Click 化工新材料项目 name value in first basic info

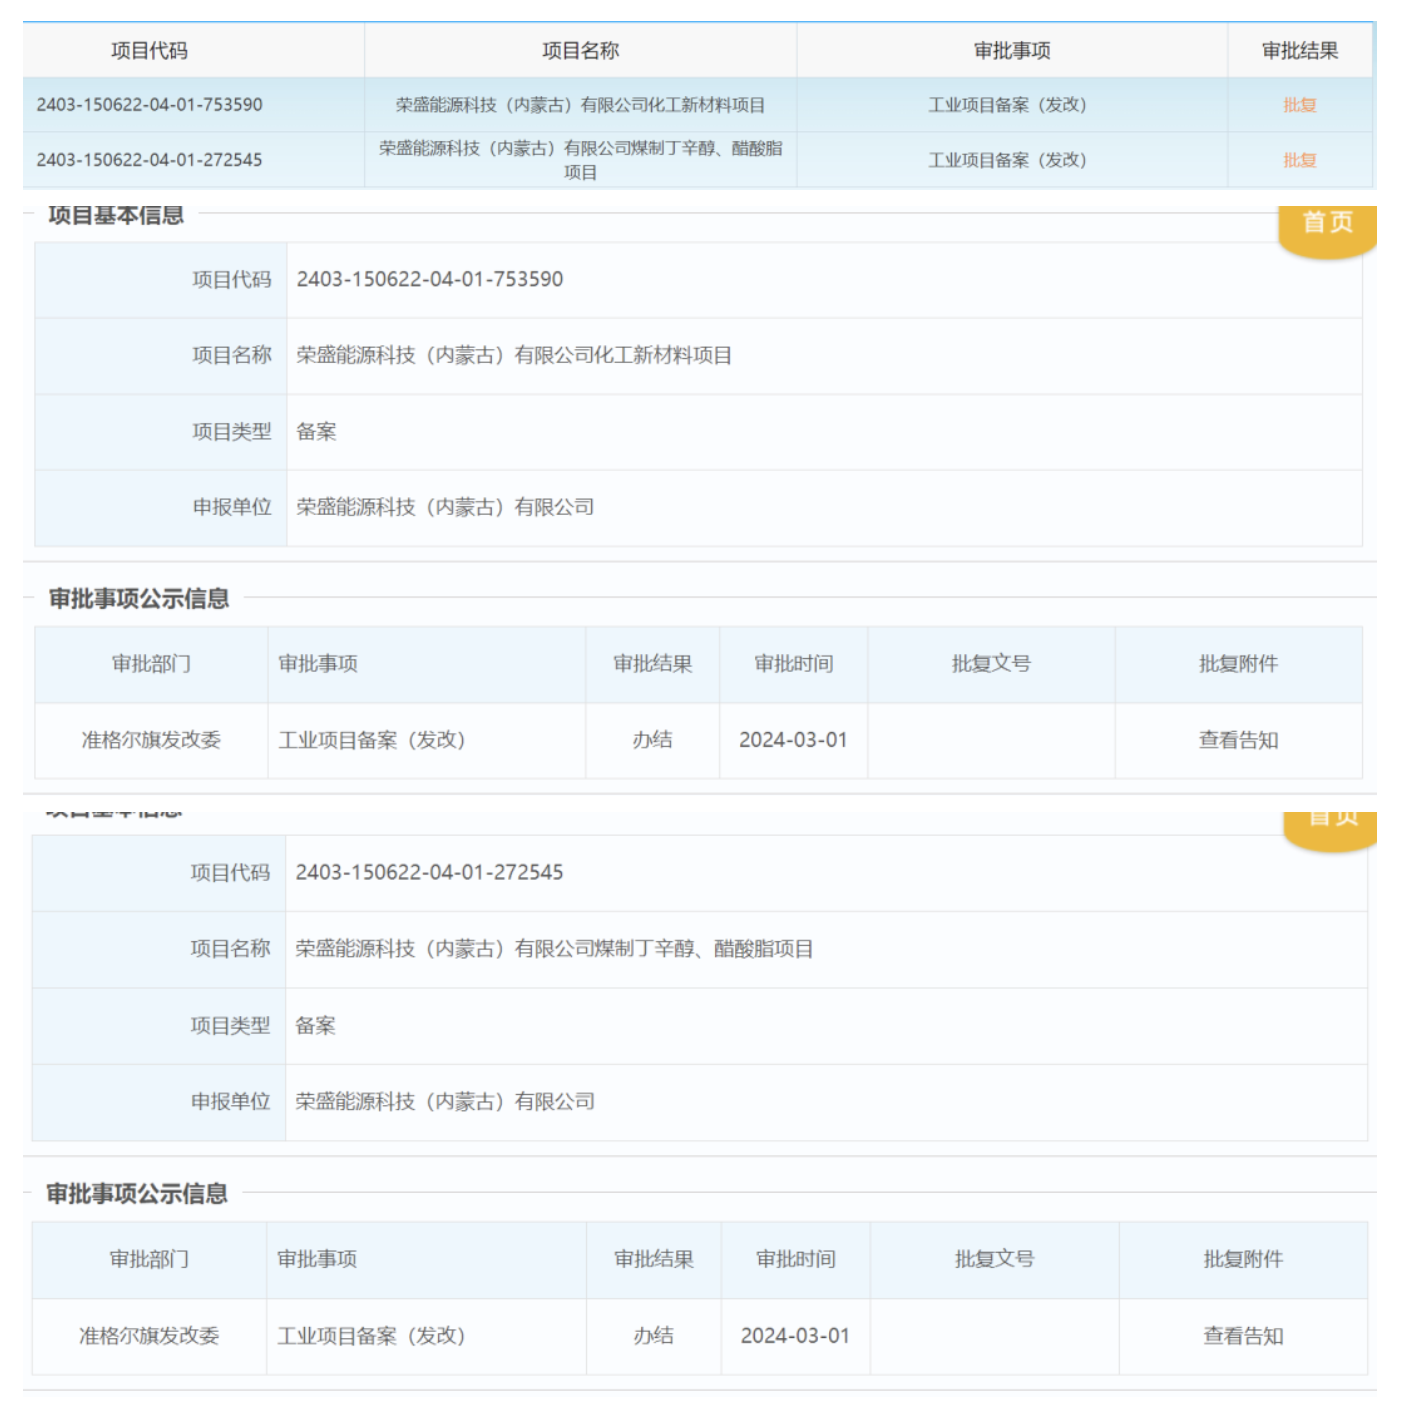pyautogui.click(x=514, y=356)
